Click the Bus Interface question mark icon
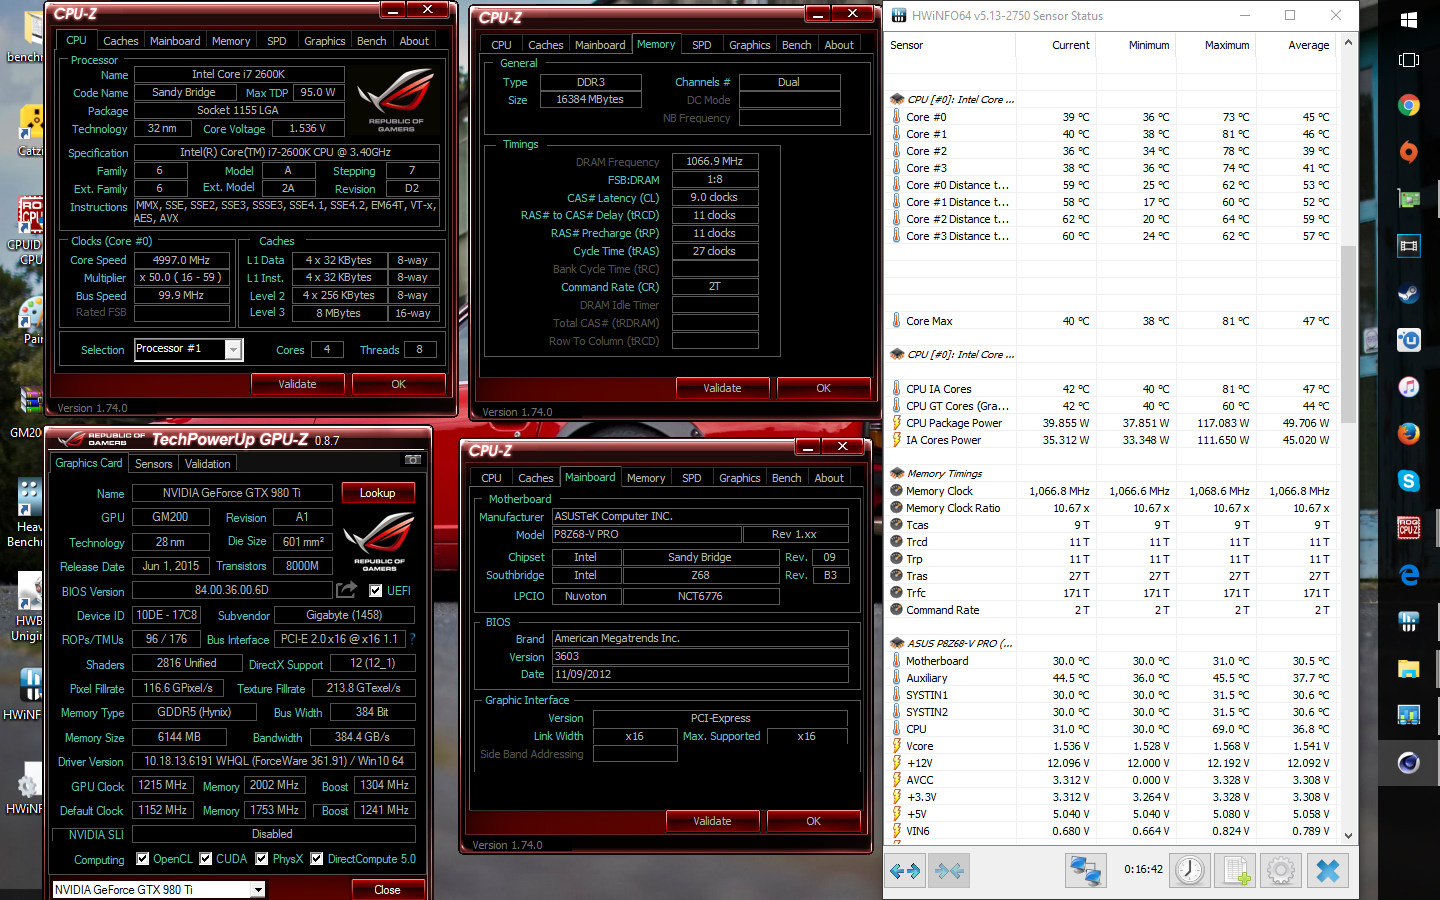The height and width of the screenshot is (900, 1440). pyautogui.click(x=412, y=639)
